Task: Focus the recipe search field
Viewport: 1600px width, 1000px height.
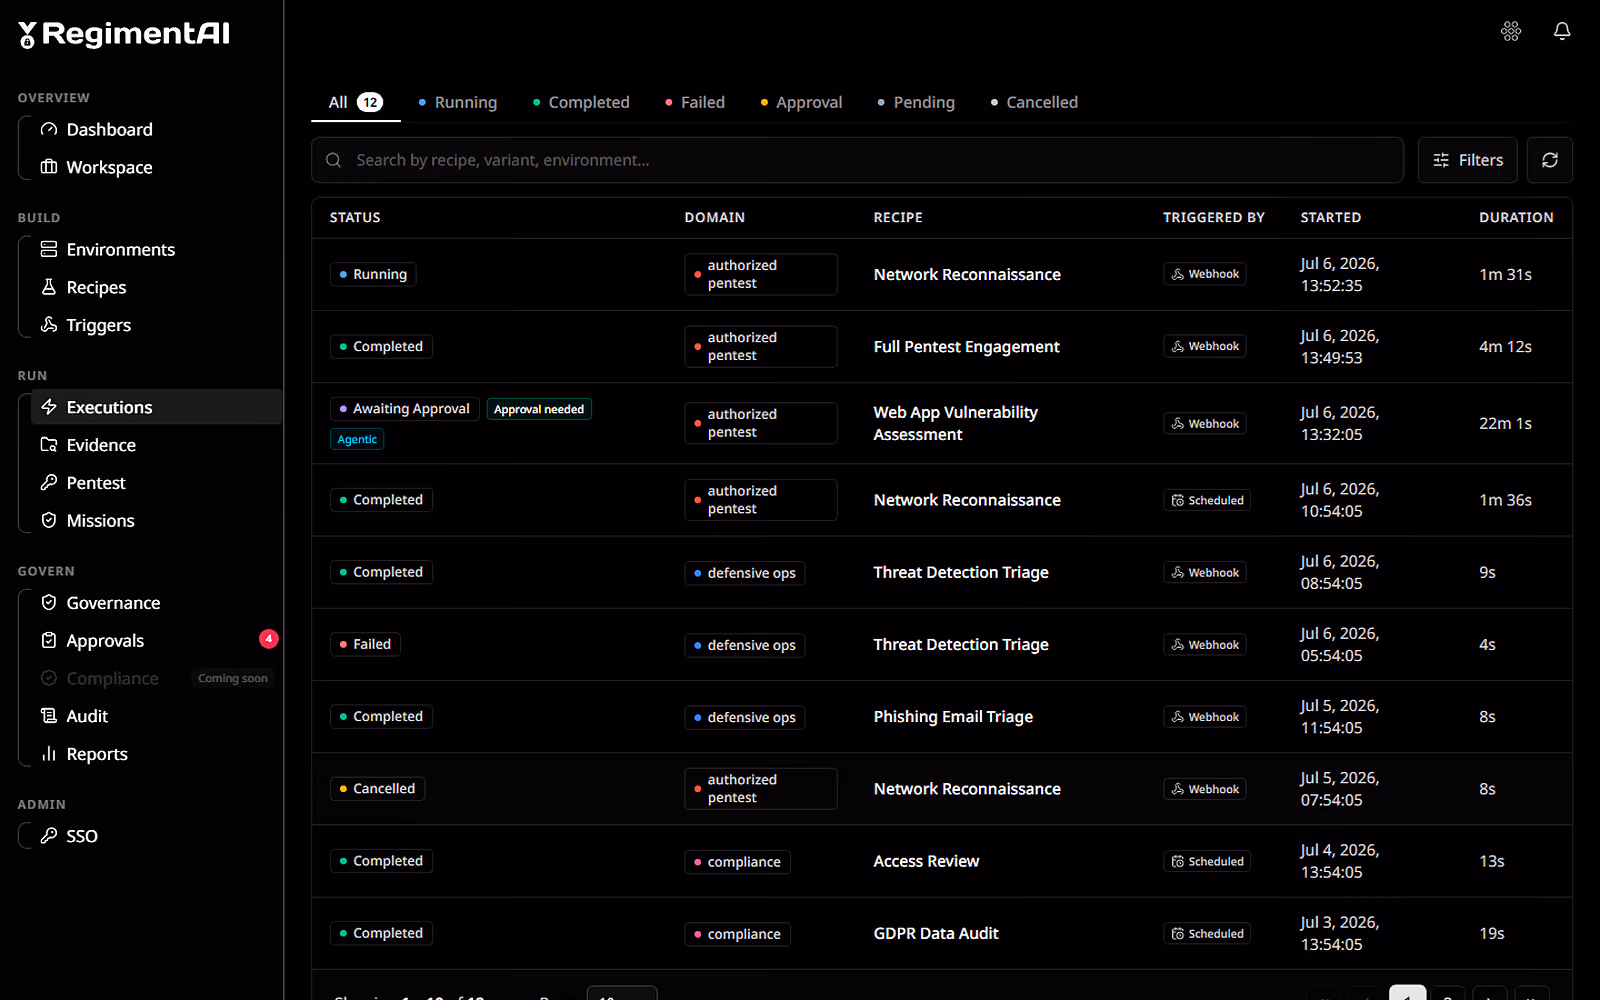Action: point(858,160)
